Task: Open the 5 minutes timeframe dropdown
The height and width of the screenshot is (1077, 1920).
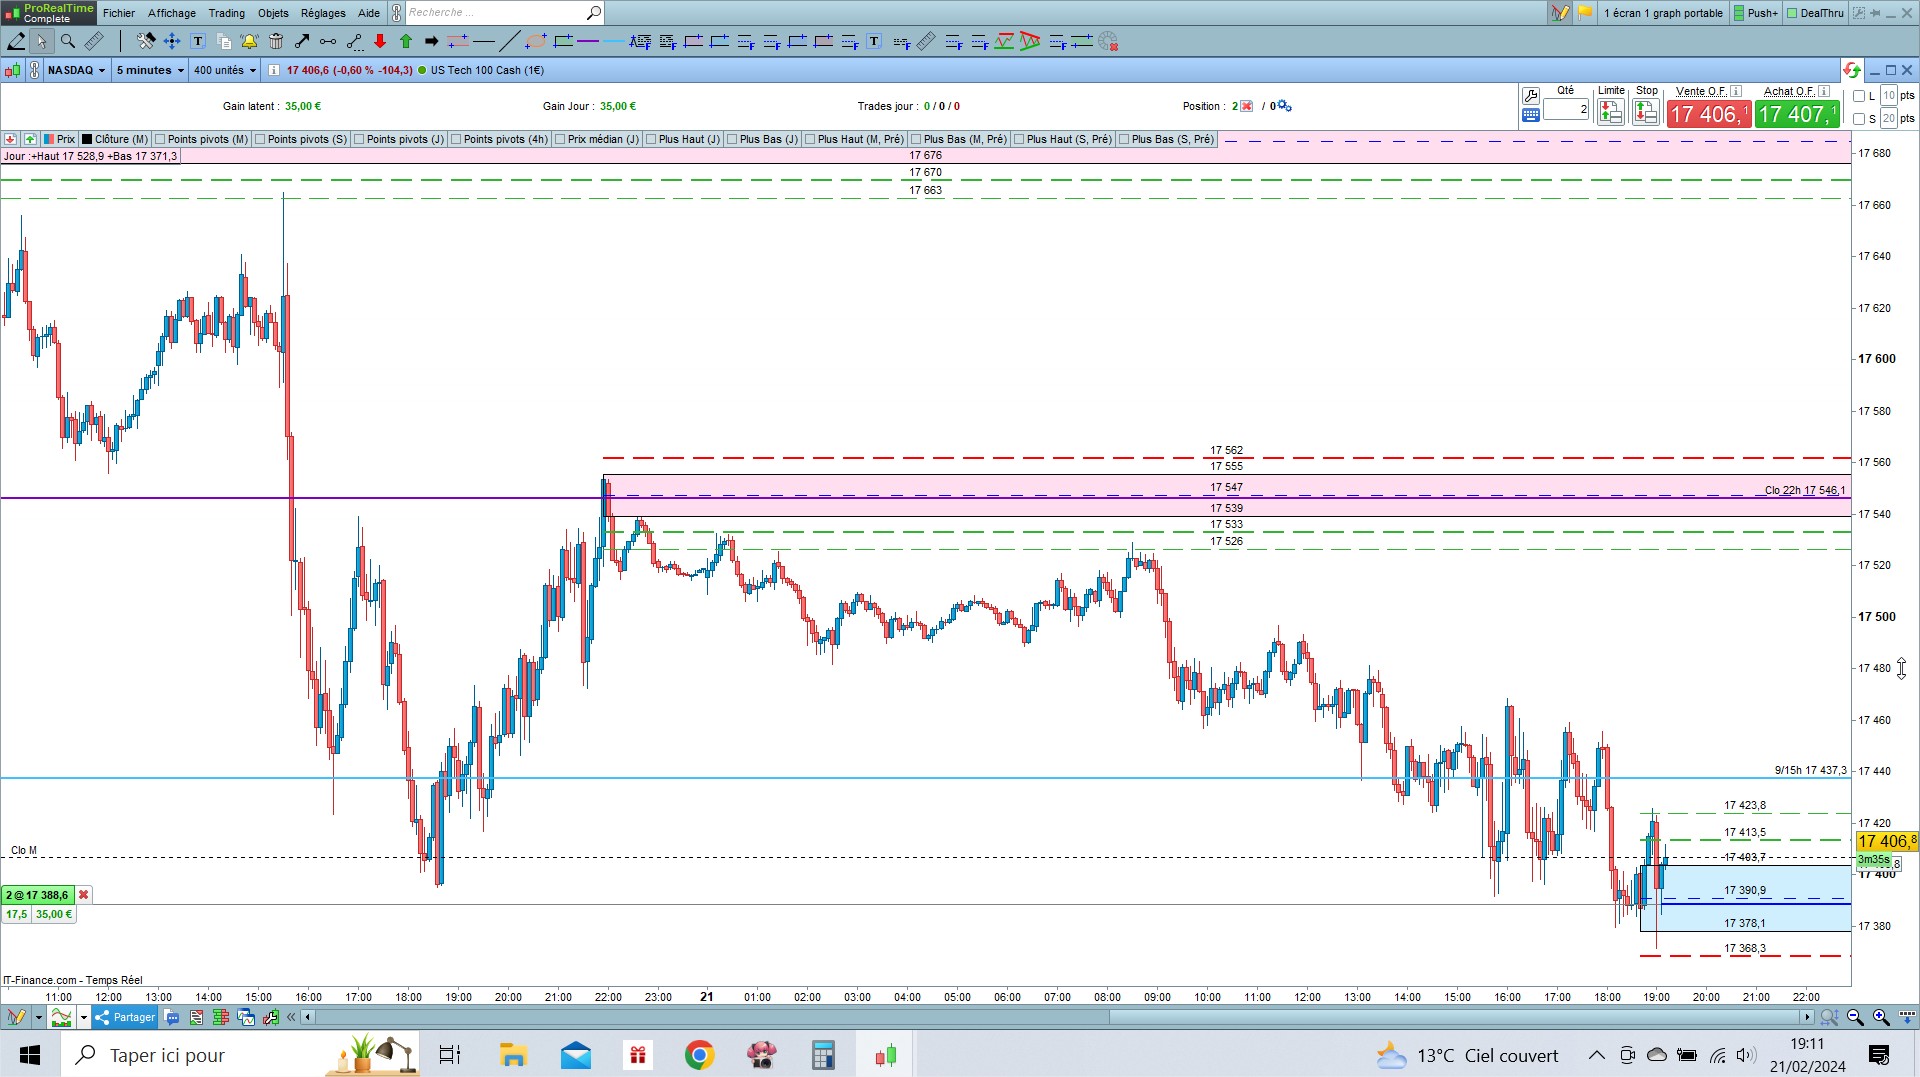Action: 150,70
